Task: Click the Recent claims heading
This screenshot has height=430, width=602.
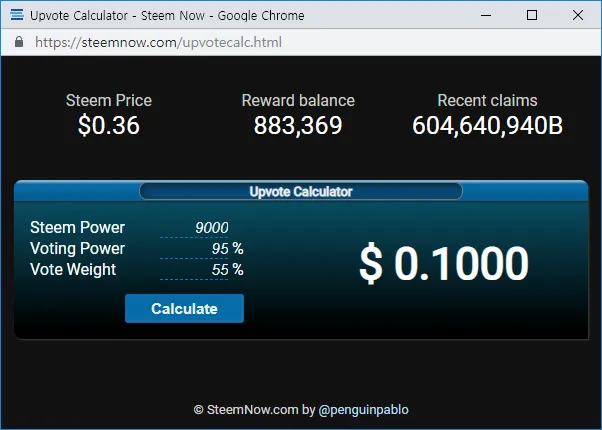Action: (488, 101)
